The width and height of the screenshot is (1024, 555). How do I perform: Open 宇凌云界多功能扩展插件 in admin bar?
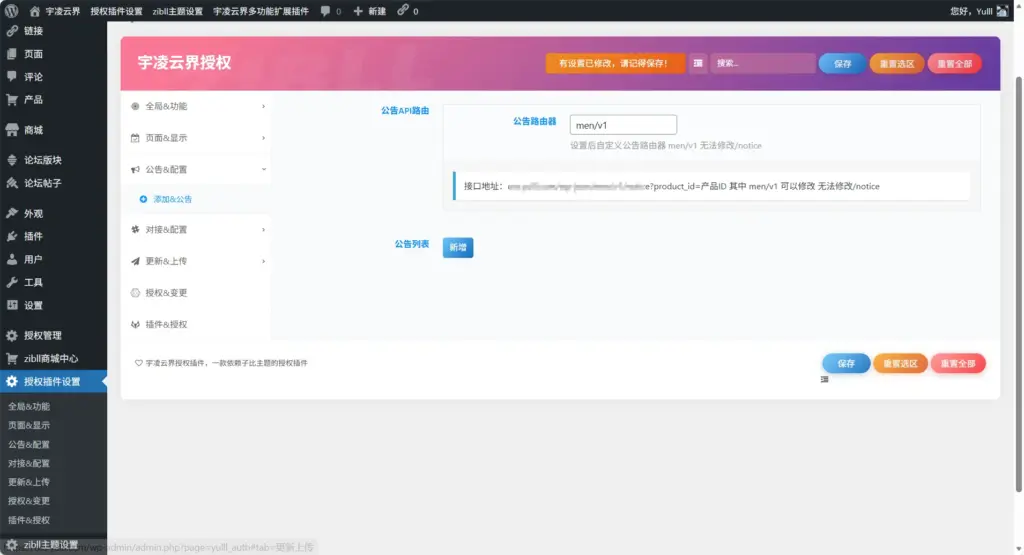point(261,11)
